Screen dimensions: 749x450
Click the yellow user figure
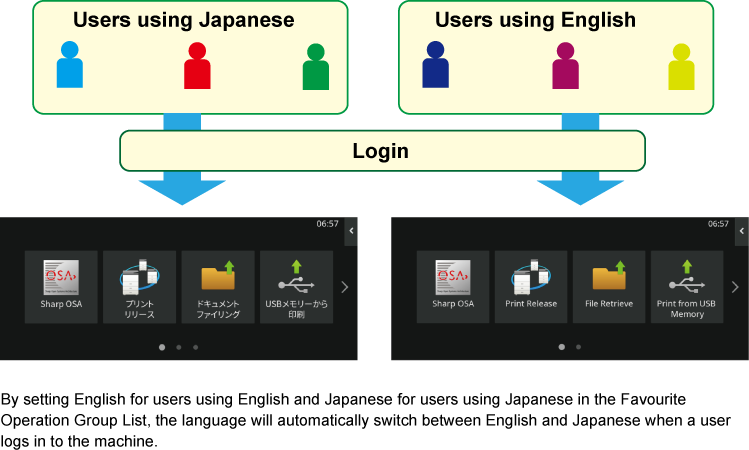[x=681, y=67]
